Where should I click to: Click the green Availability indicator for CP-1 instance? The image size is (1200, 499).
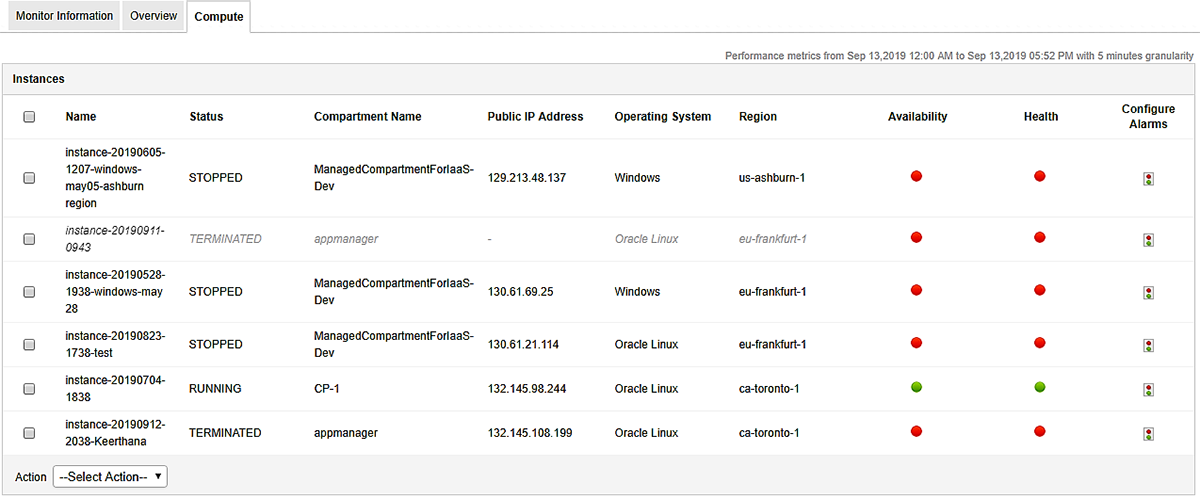[x=916, y=387]
